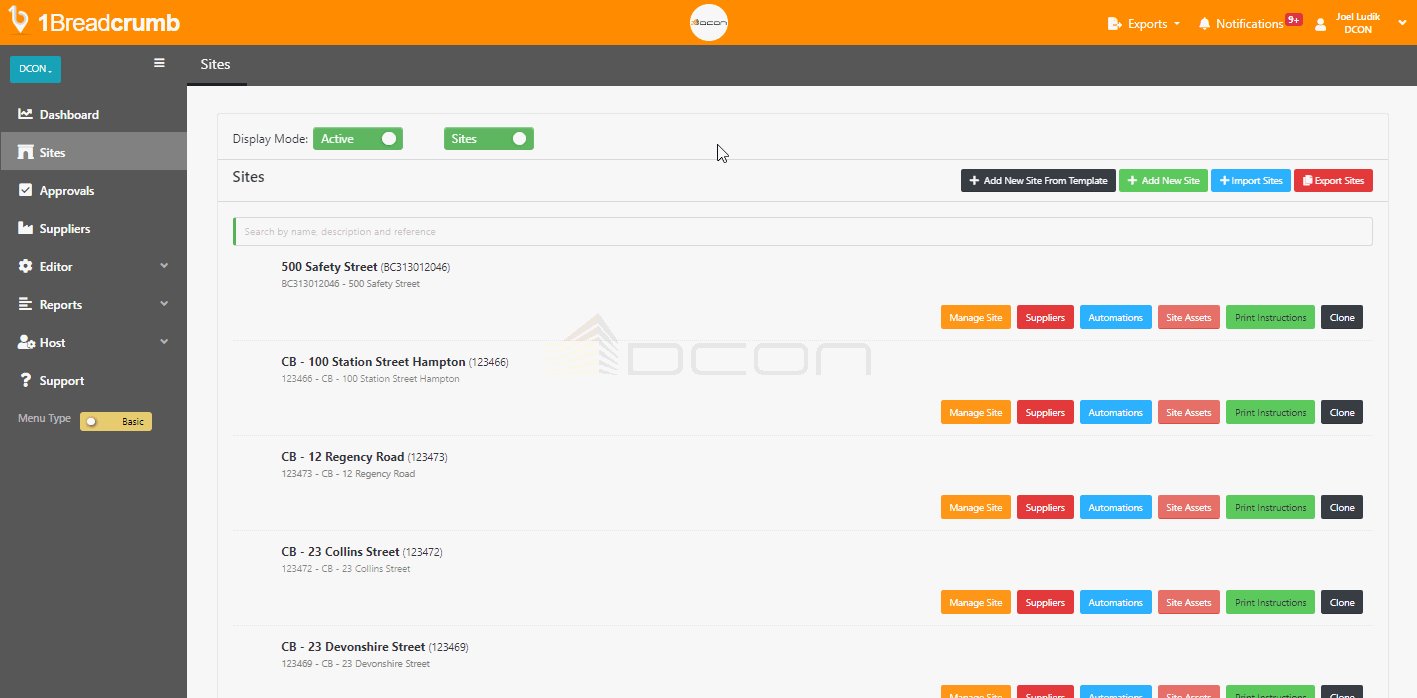
Task: Click the user profile icon for Joel Ludik
Action: [1321, 24]
